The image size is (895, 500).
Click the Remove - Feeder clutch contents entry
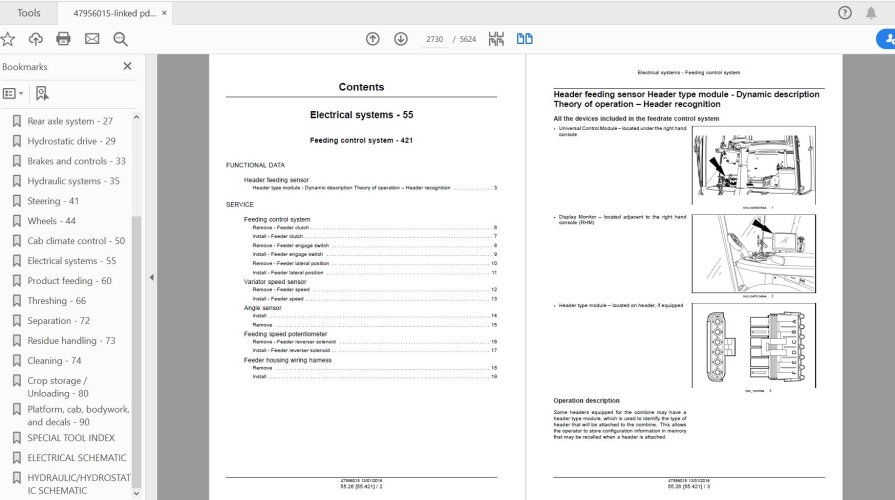pos(374,228)
